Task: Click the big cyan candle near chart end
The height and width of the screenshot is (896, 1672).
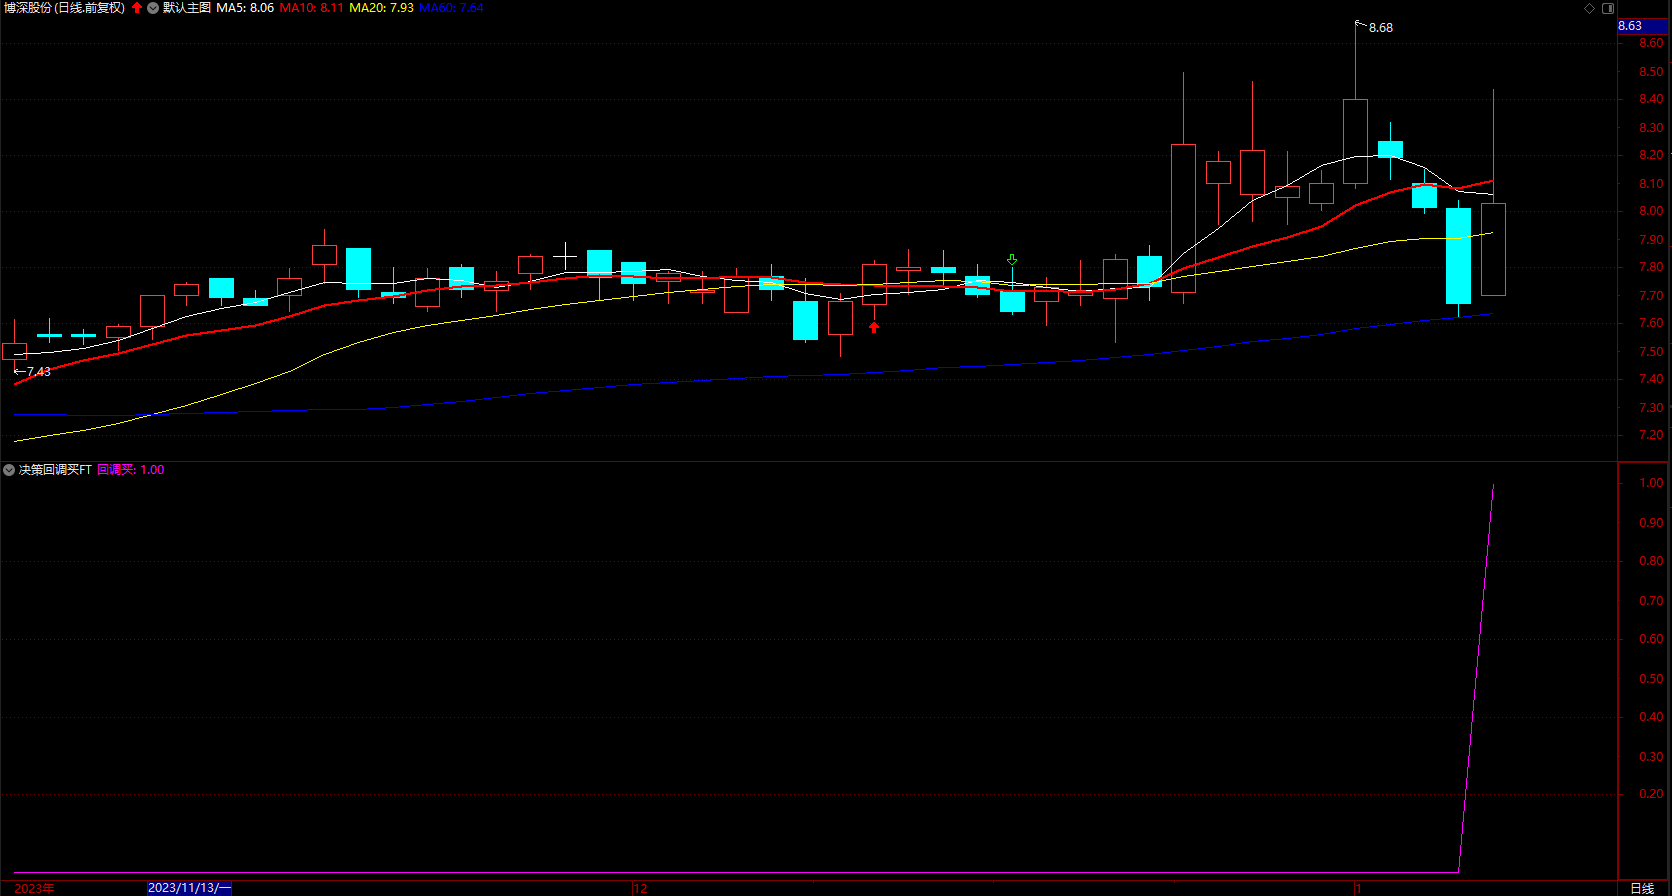Action: tap(1458, 256)
